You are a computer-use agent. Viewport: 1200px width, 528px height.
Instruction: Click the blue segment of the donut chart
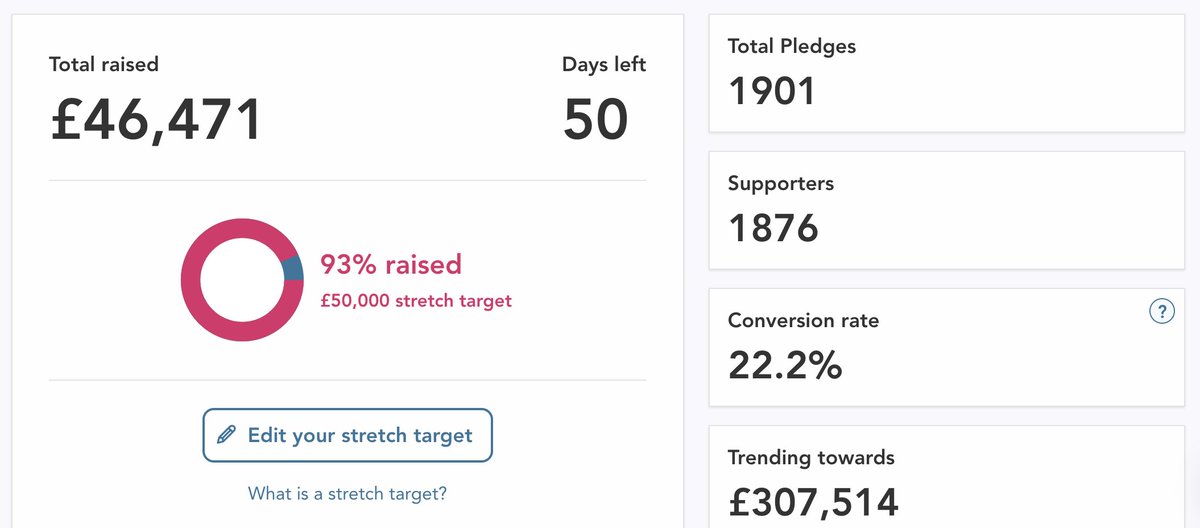292,269
